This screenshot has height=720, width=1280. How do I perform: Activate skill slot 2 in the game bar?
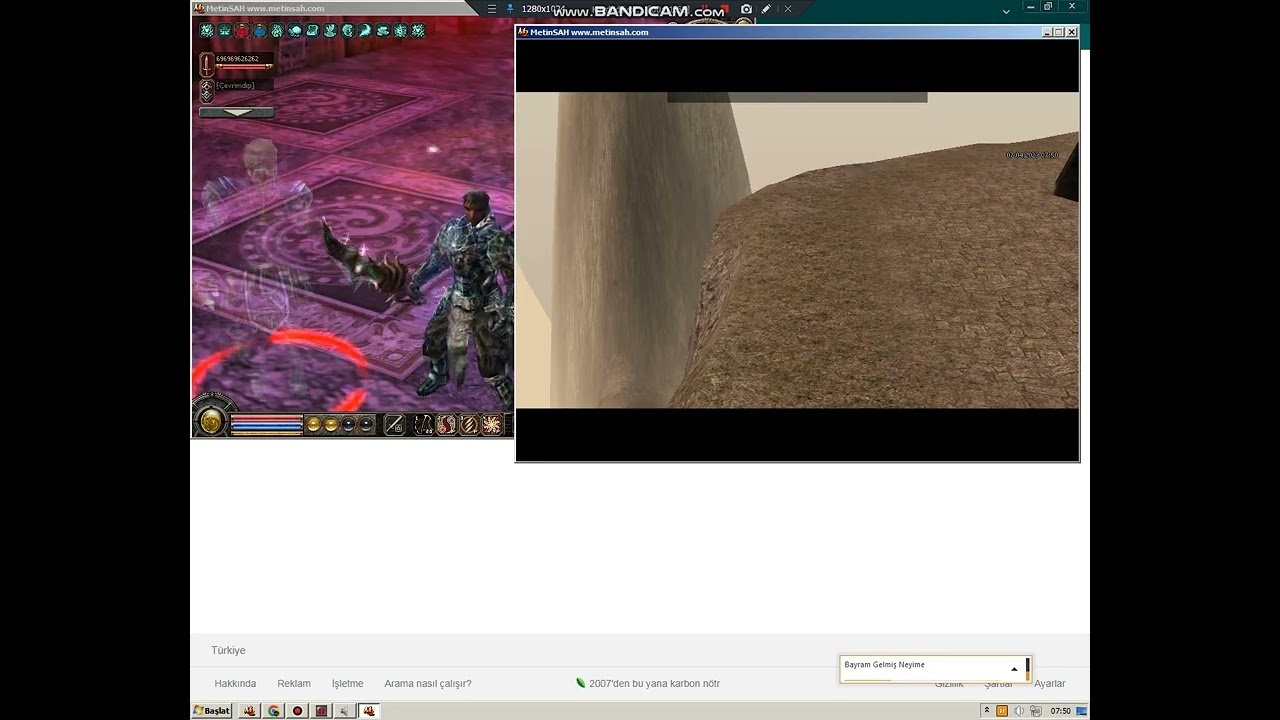point(446,424)
